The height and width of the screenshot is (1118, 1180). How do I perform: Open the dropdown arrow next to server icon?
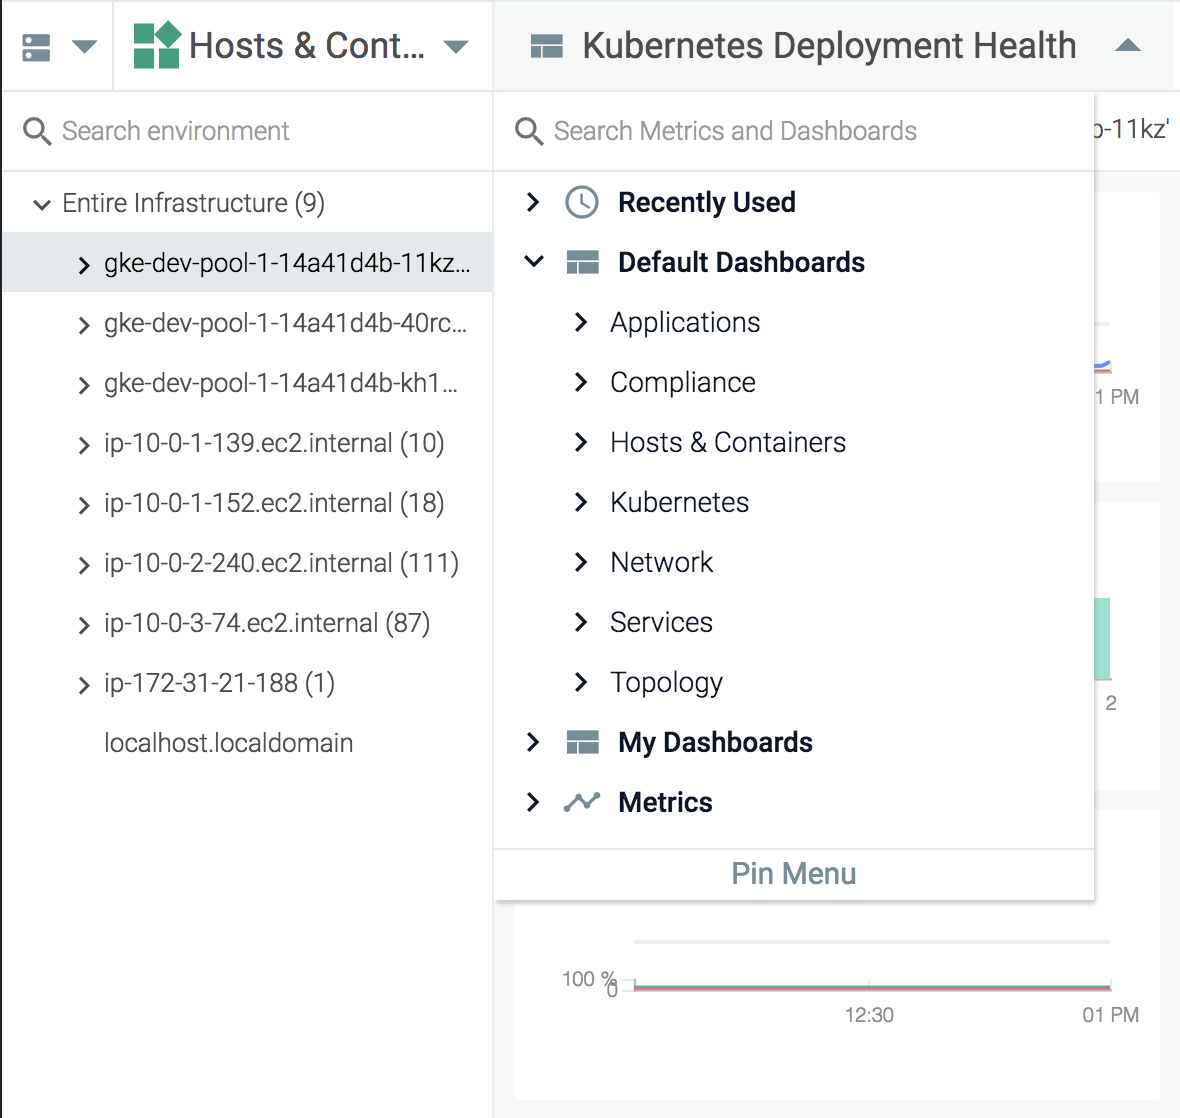84,47
